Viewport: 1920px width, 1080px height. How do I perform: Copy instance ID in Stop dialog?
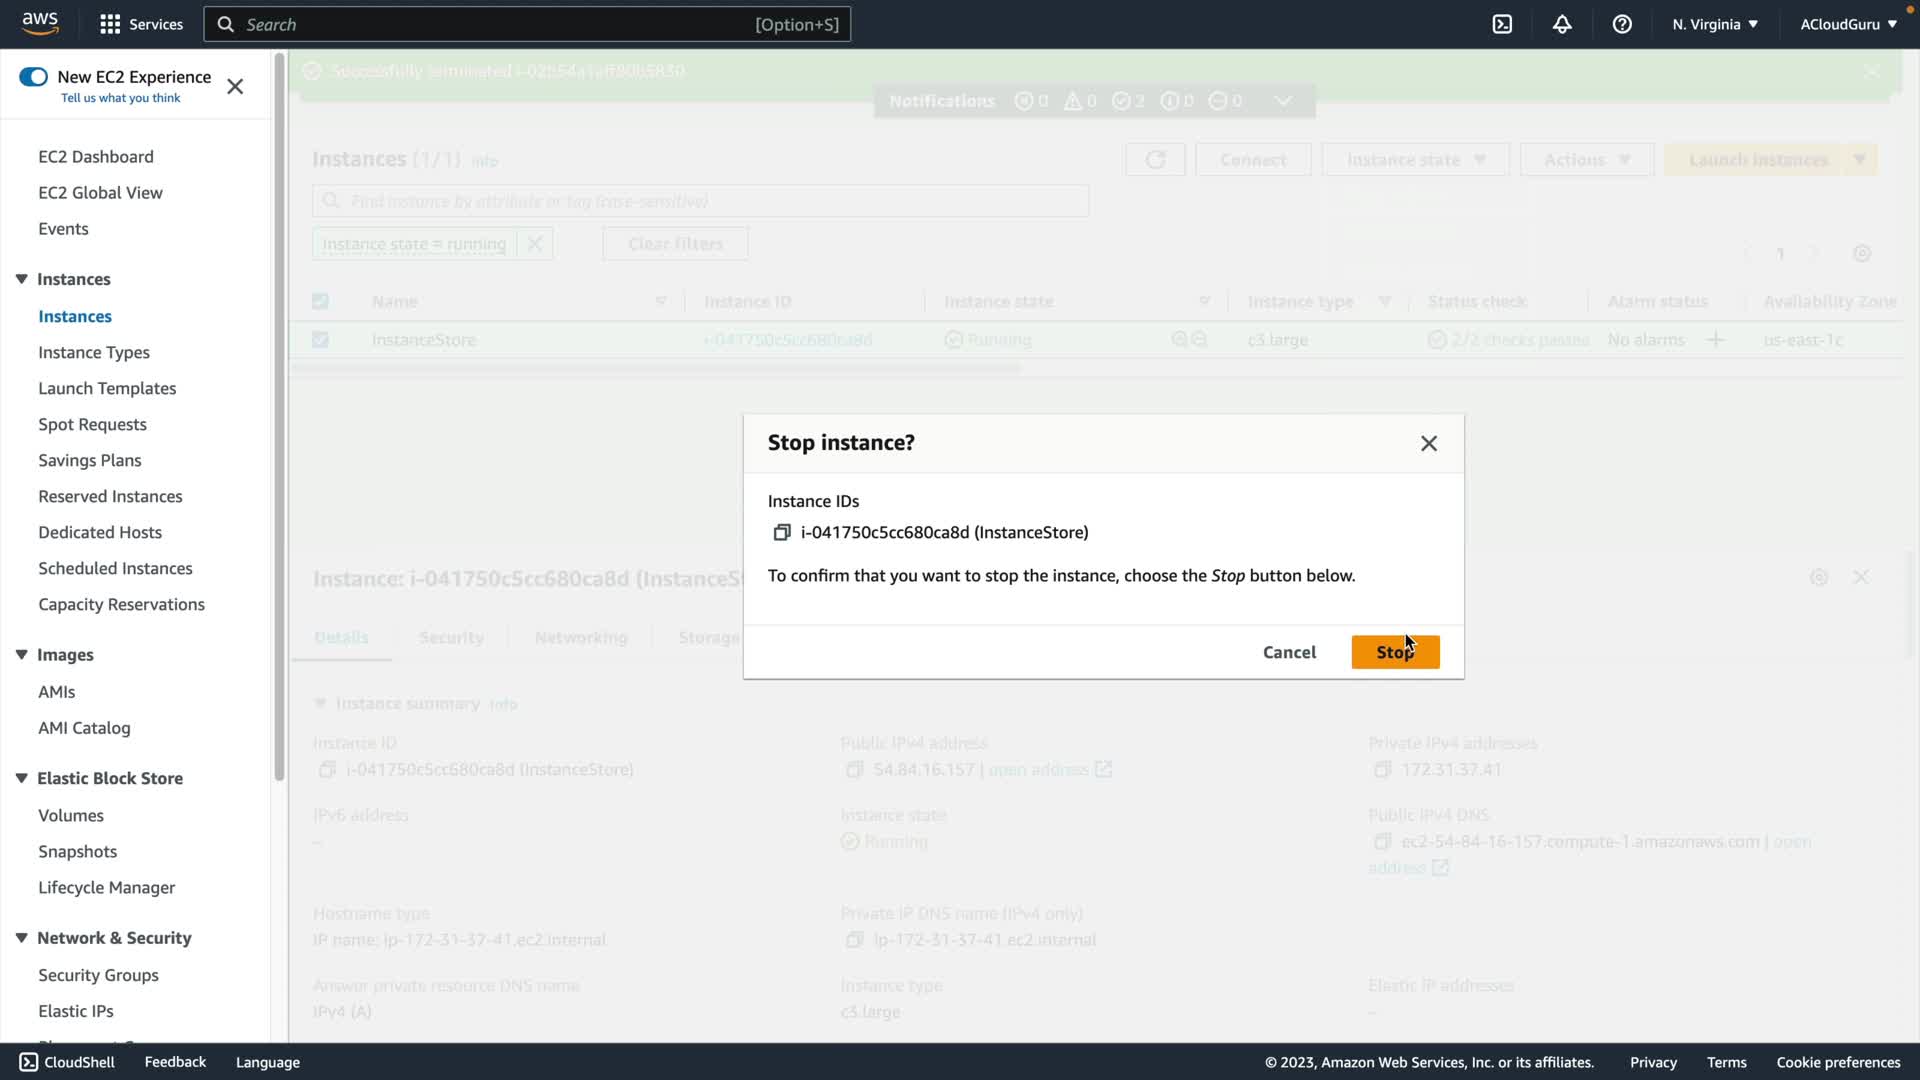(782, 533)
